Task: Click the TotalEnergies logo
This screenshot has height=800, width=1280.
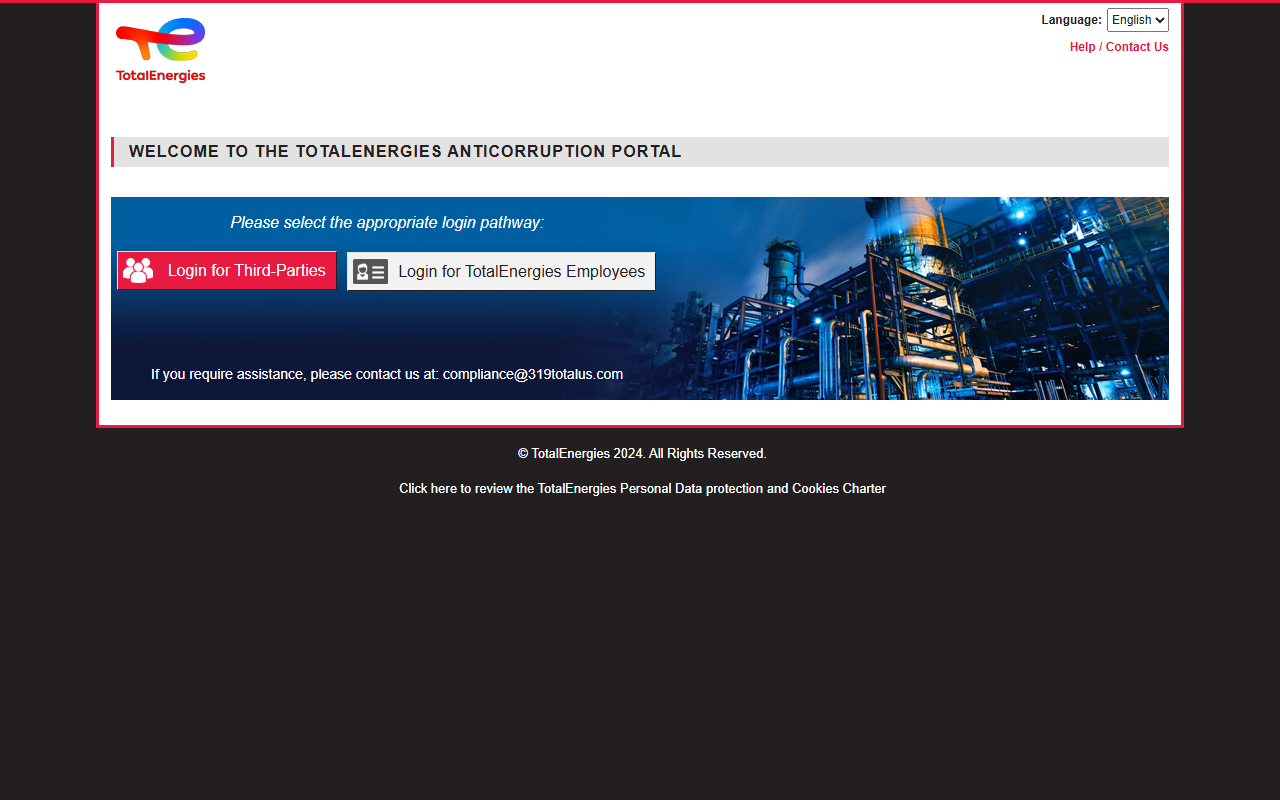Action: tap(160, 50)
